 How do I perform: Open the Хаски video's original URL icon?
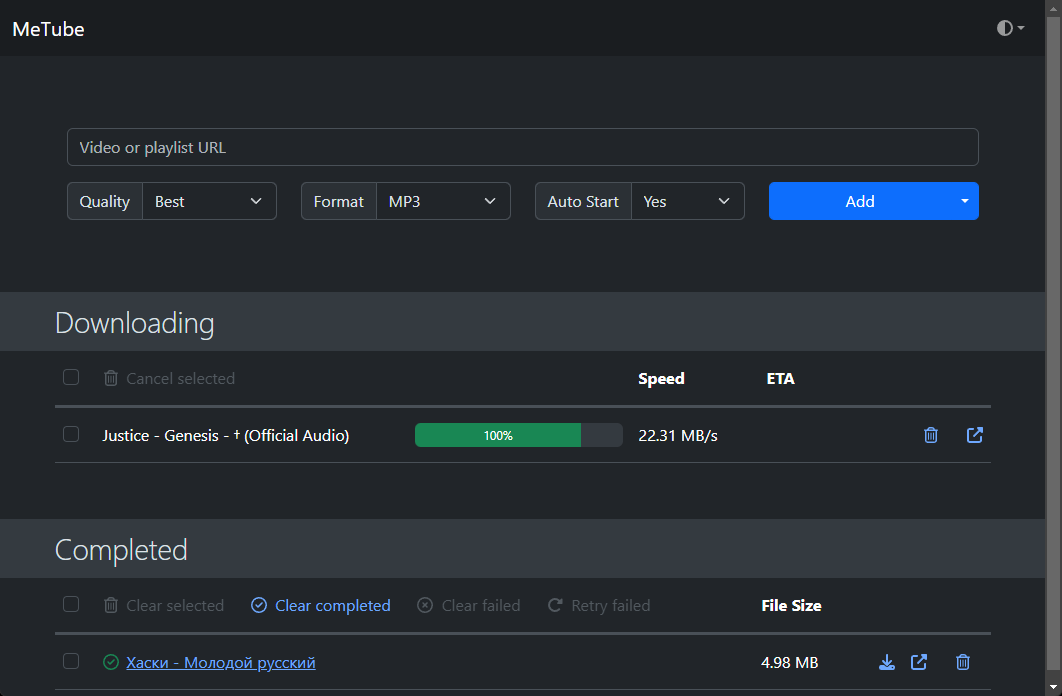point(919,662)
